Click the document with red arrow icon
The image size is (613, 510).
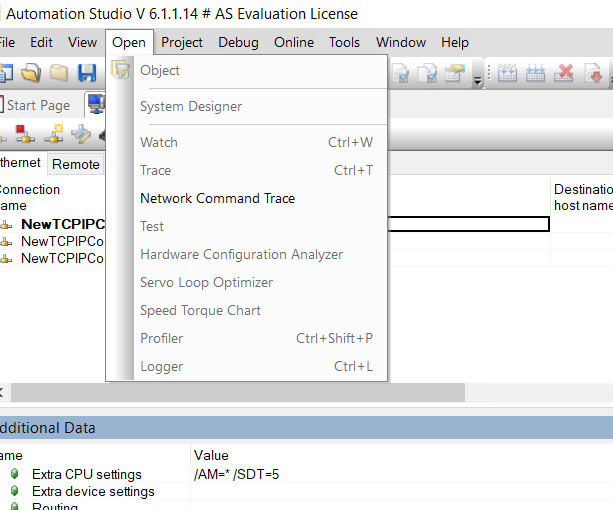[593, 73]
